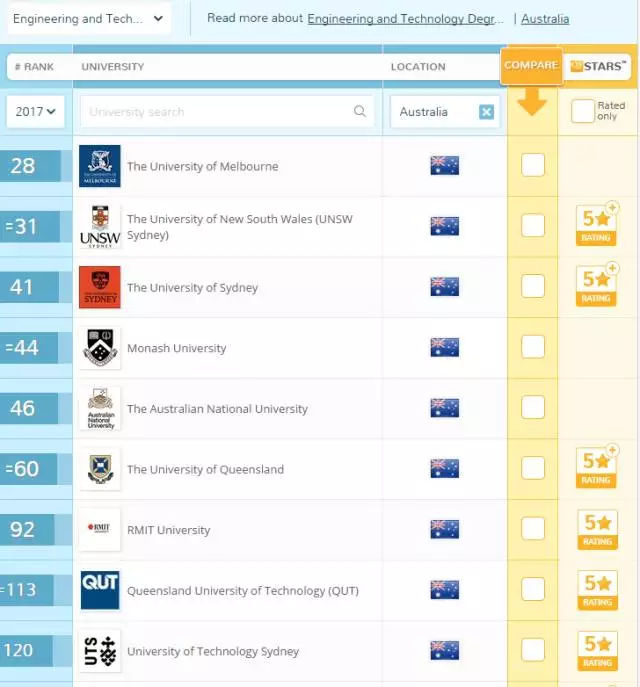Select the COMPARE tab
The image size is (640, 687).
coord(531,66)
